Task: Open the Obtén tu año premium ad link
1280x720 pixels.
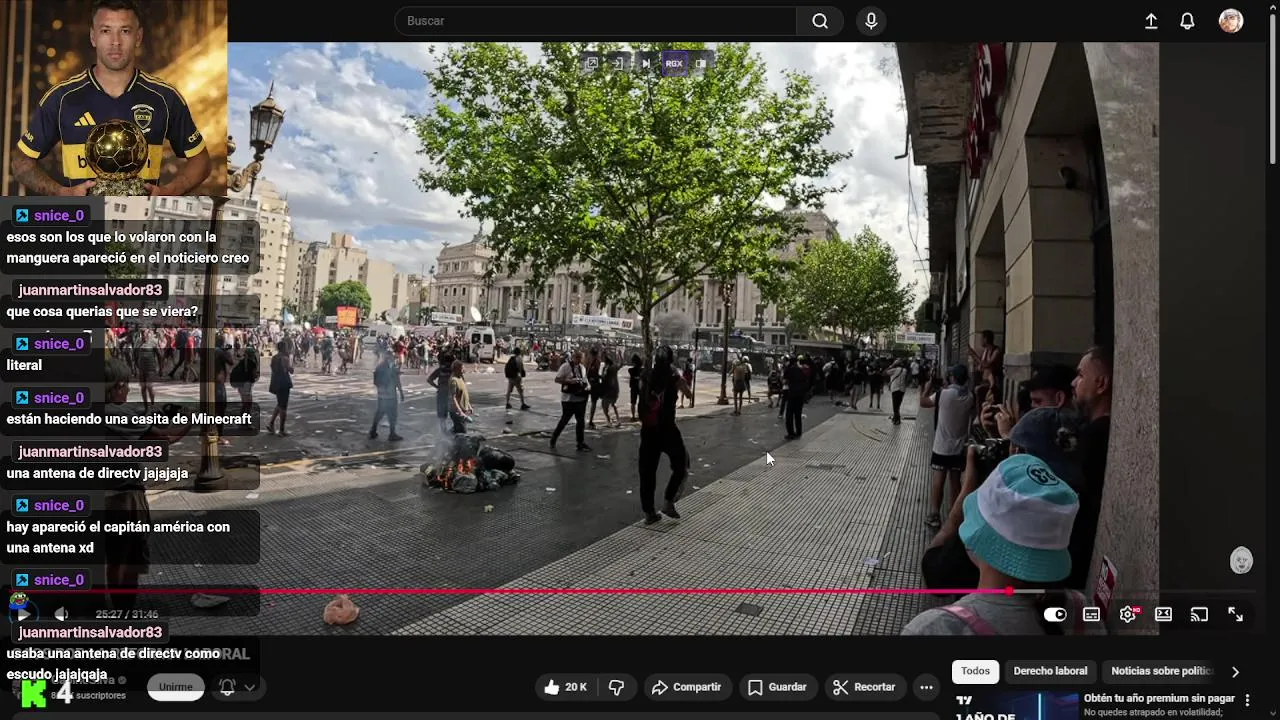Action: pos(1159,698)
